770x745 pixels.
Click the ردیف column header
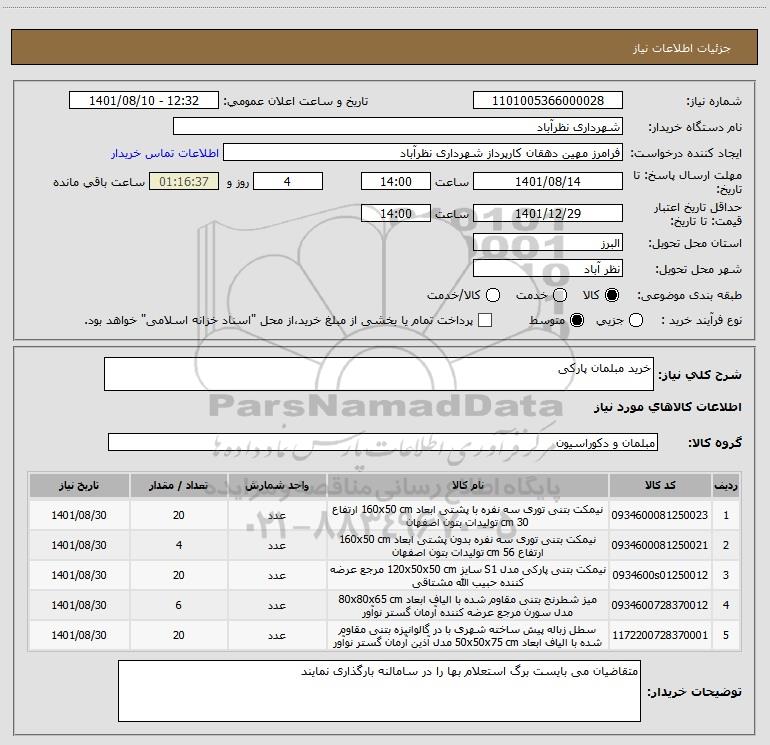click(726, 485)
